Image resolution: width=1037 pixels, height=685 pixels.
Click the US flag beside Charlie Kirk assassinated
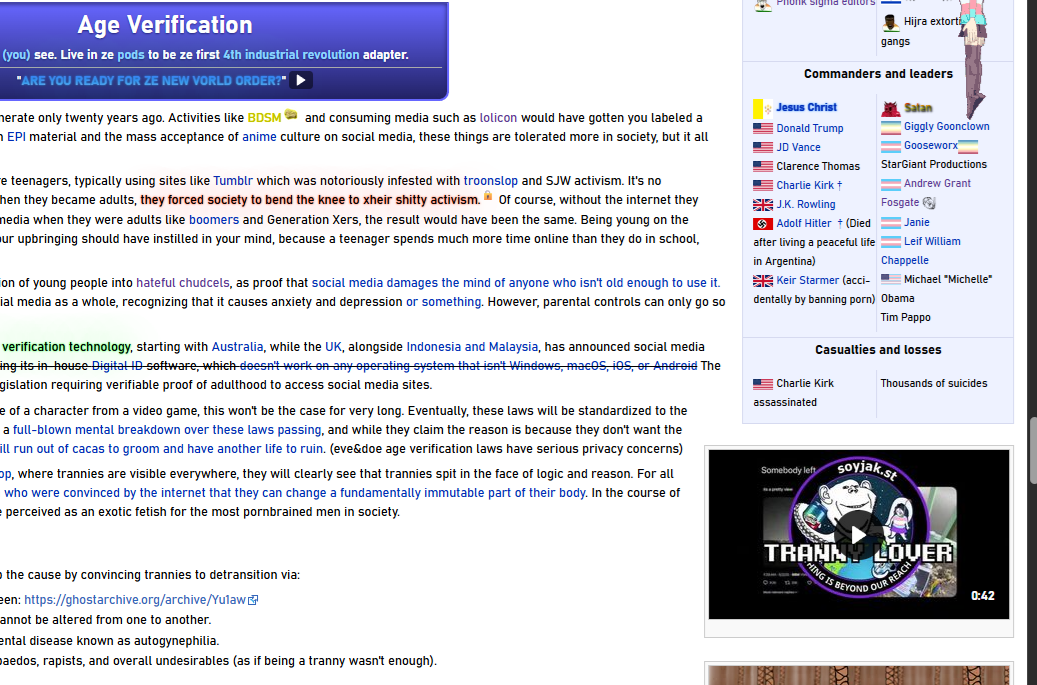pyautogui.click(x=763, y=384)
